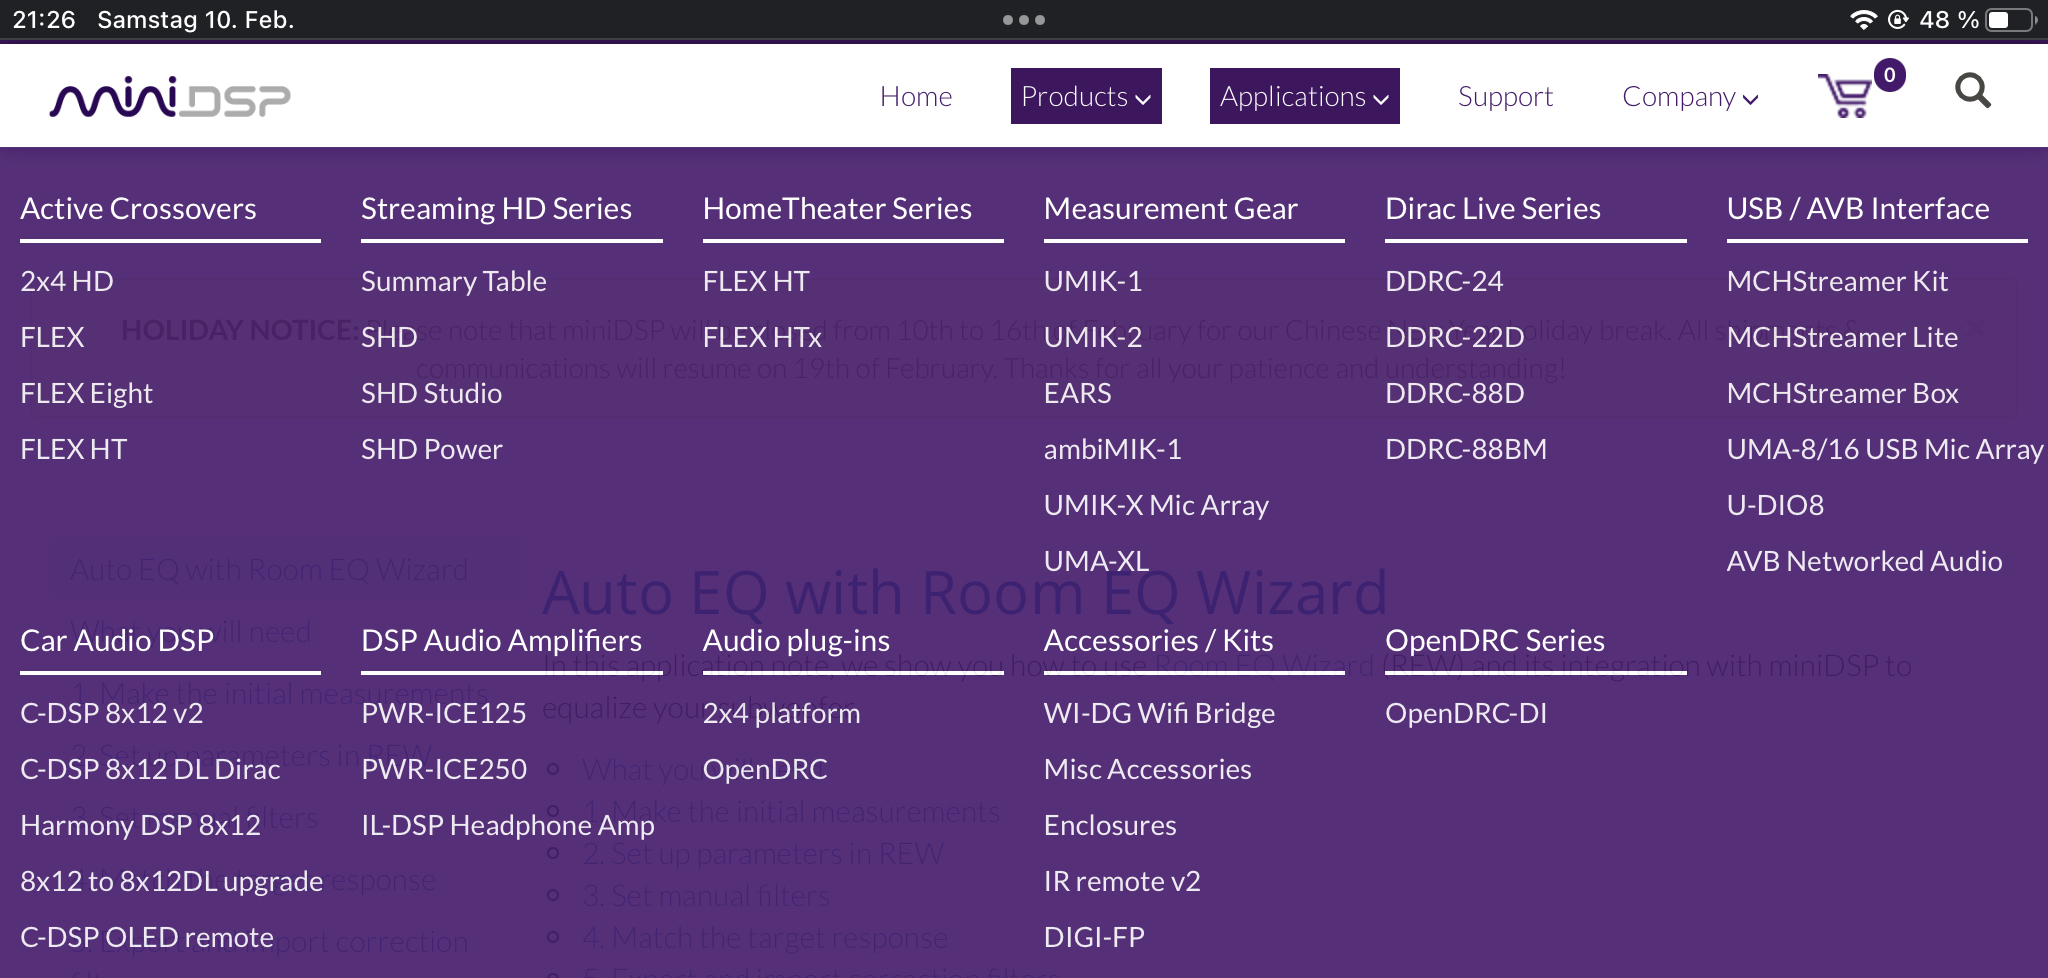Open the FLEX HTx product
This screenshot has width=2048, height=978.
762,337
